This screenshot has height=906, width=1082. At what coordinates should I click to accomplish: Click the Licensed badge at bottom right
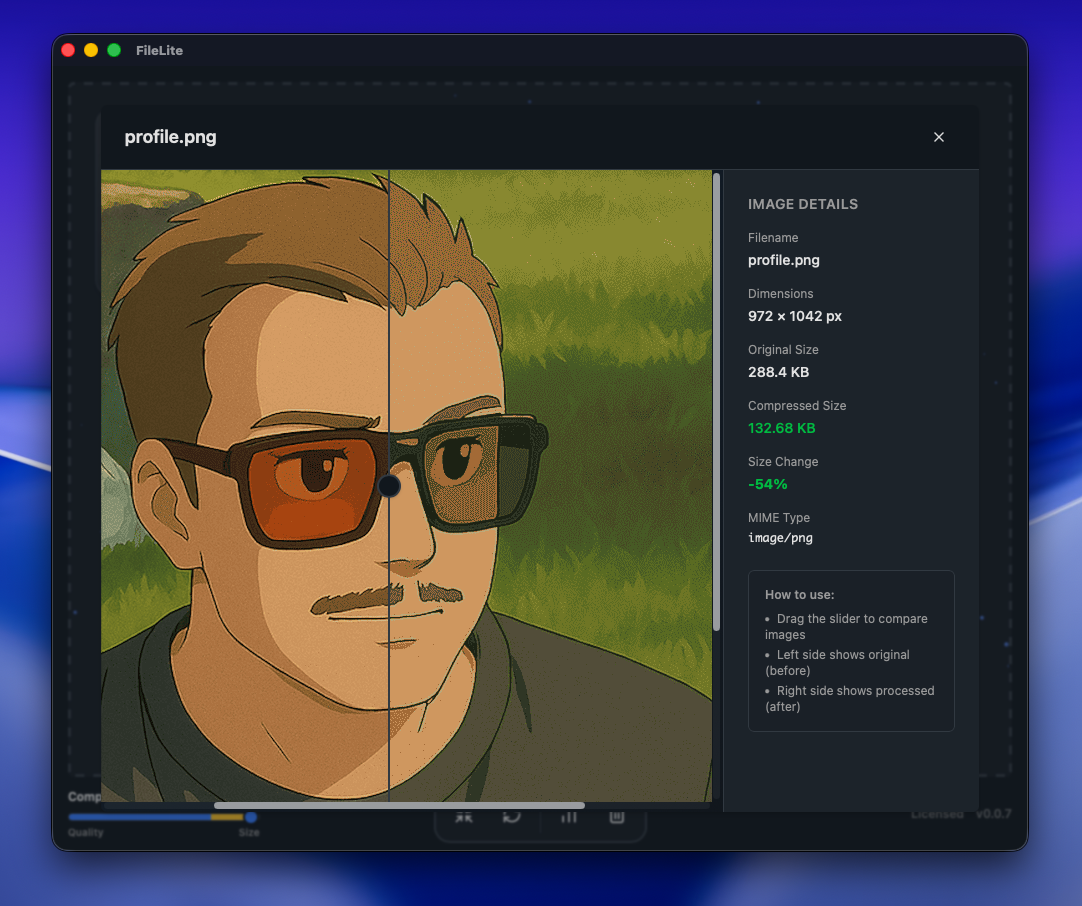(937, 814)
